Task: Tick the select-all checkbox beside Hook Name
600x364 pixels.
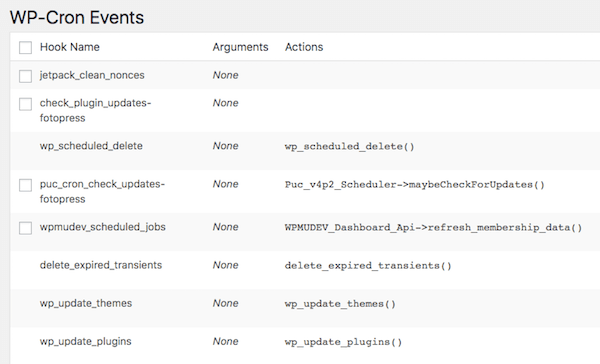Action: tap(26, 47)
